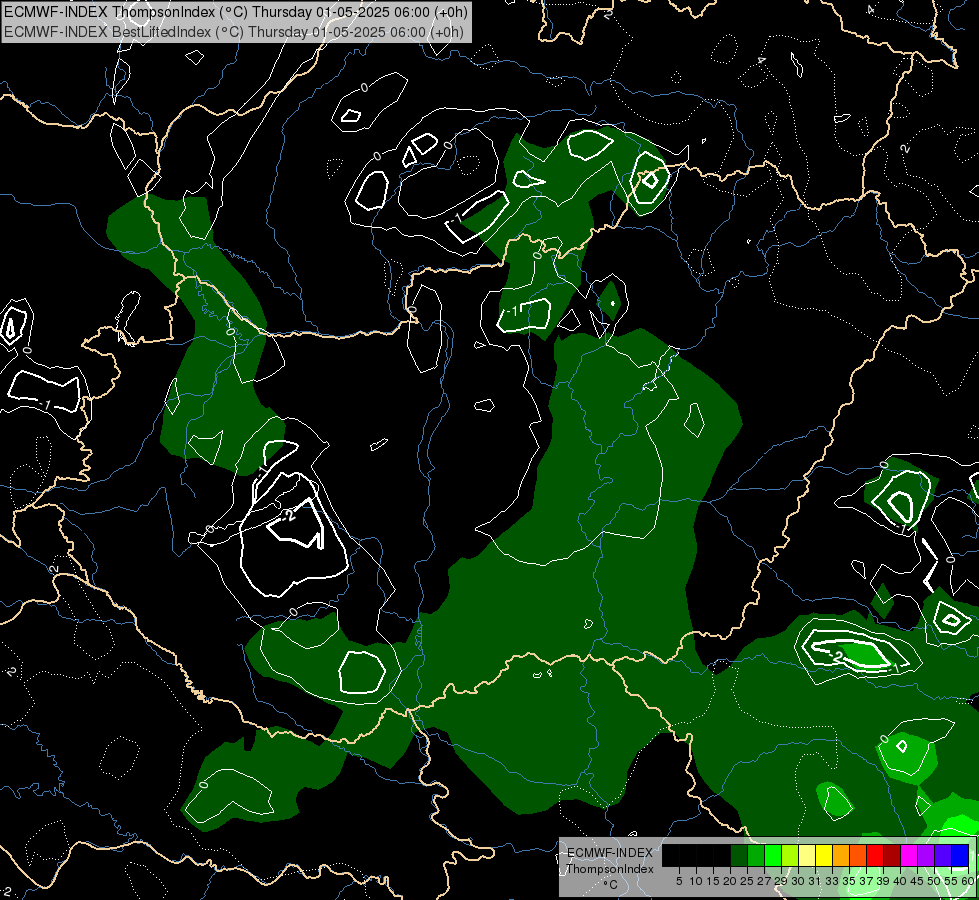Click the ThompsonIndex title line at top
Viewport: 979px width, 900px height.
(235, 11)
